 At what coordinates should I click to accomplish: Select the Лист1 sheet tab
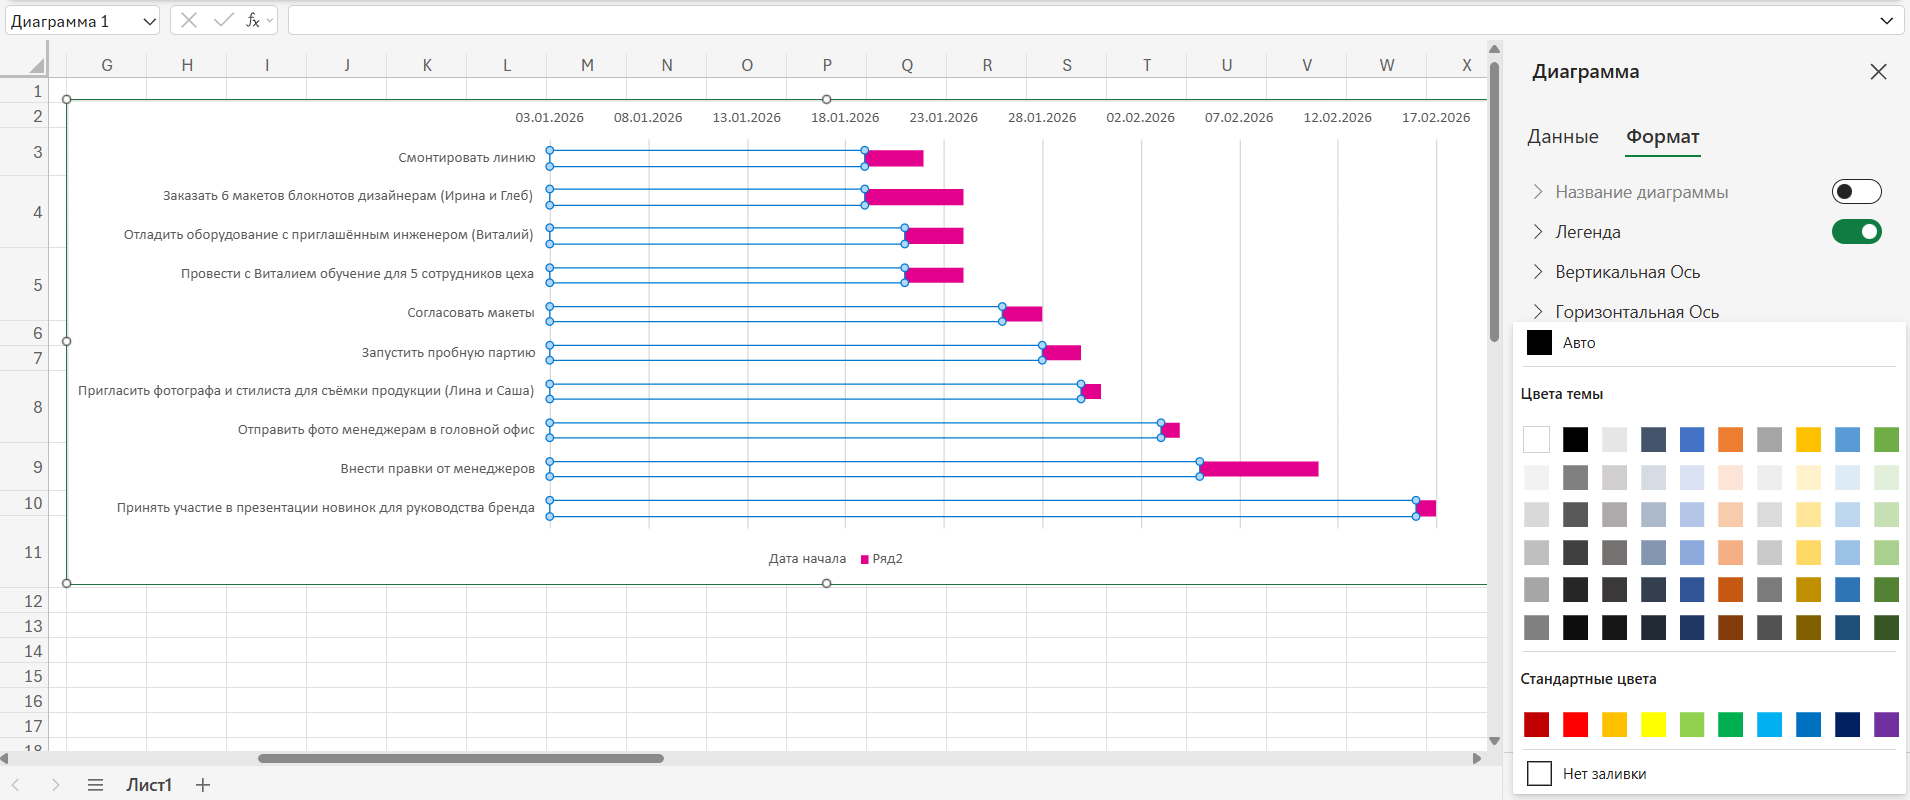click(149, 785)
